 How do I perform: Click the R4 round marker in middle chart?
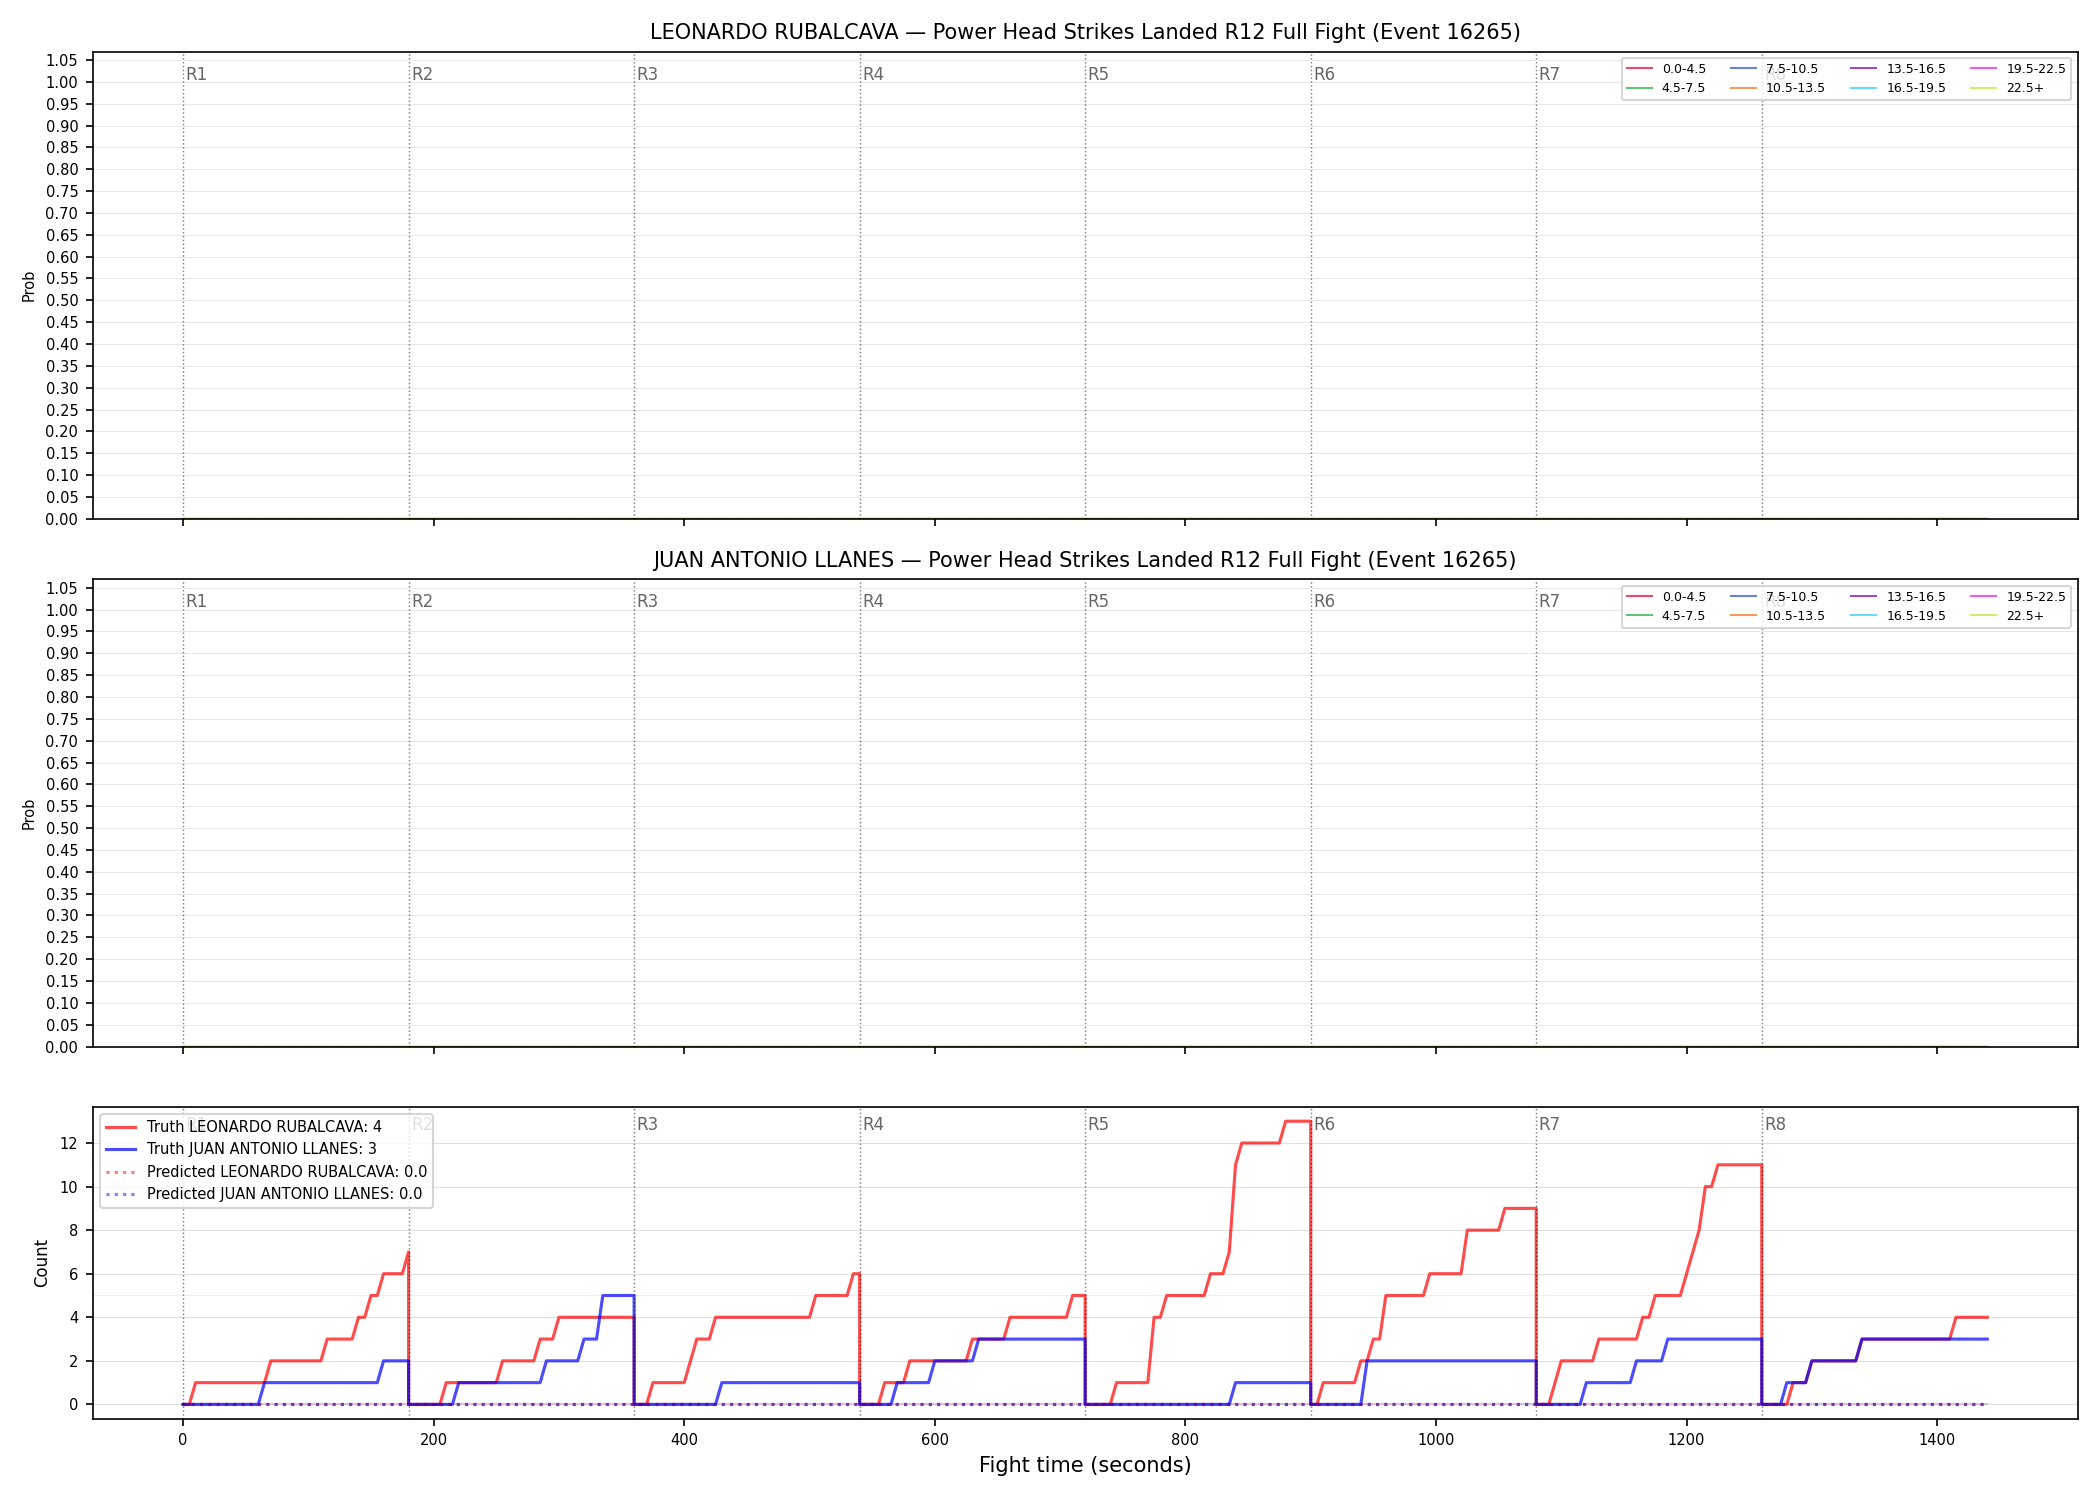(873, 601)
